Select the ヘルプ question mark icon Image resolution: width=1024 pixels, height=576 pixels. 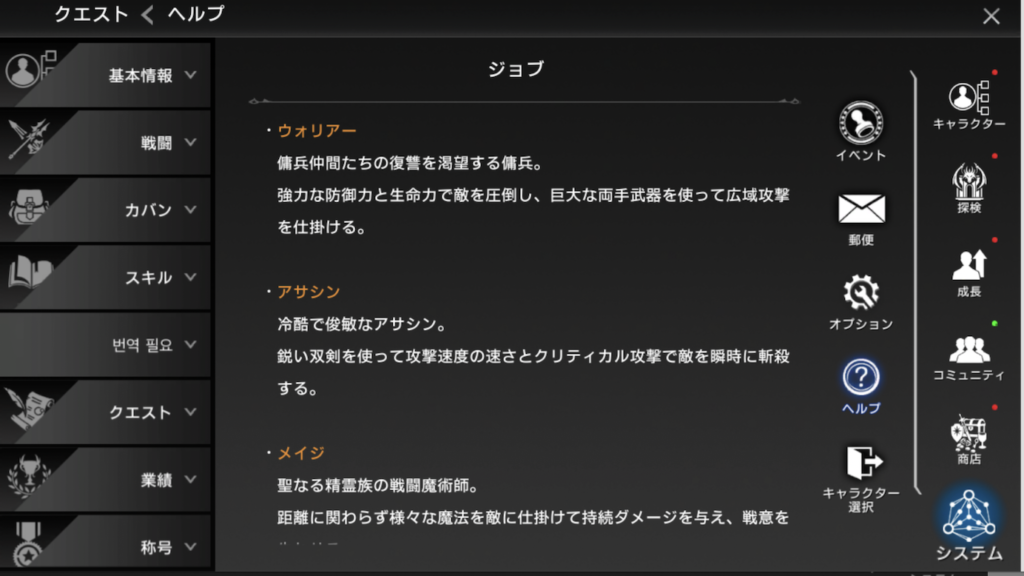861,377
